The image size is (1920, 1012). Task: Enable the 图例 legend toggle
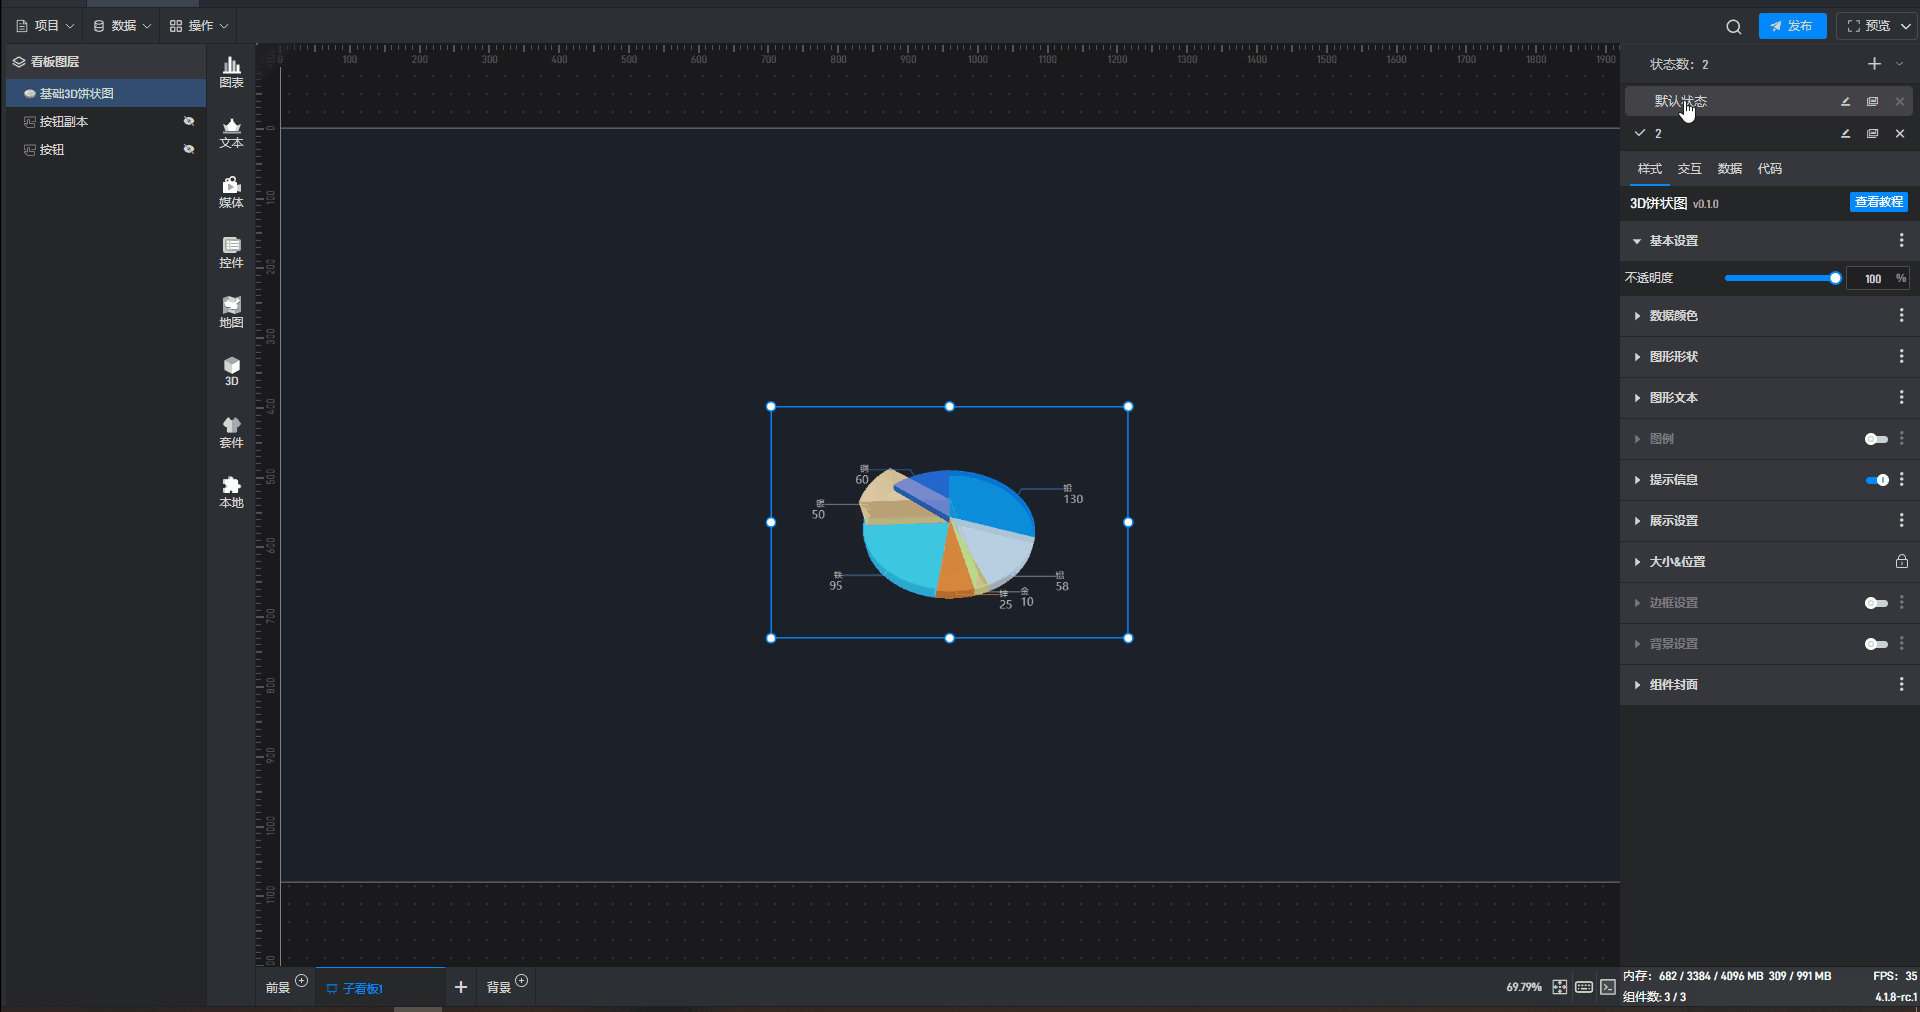[1876, 439]
